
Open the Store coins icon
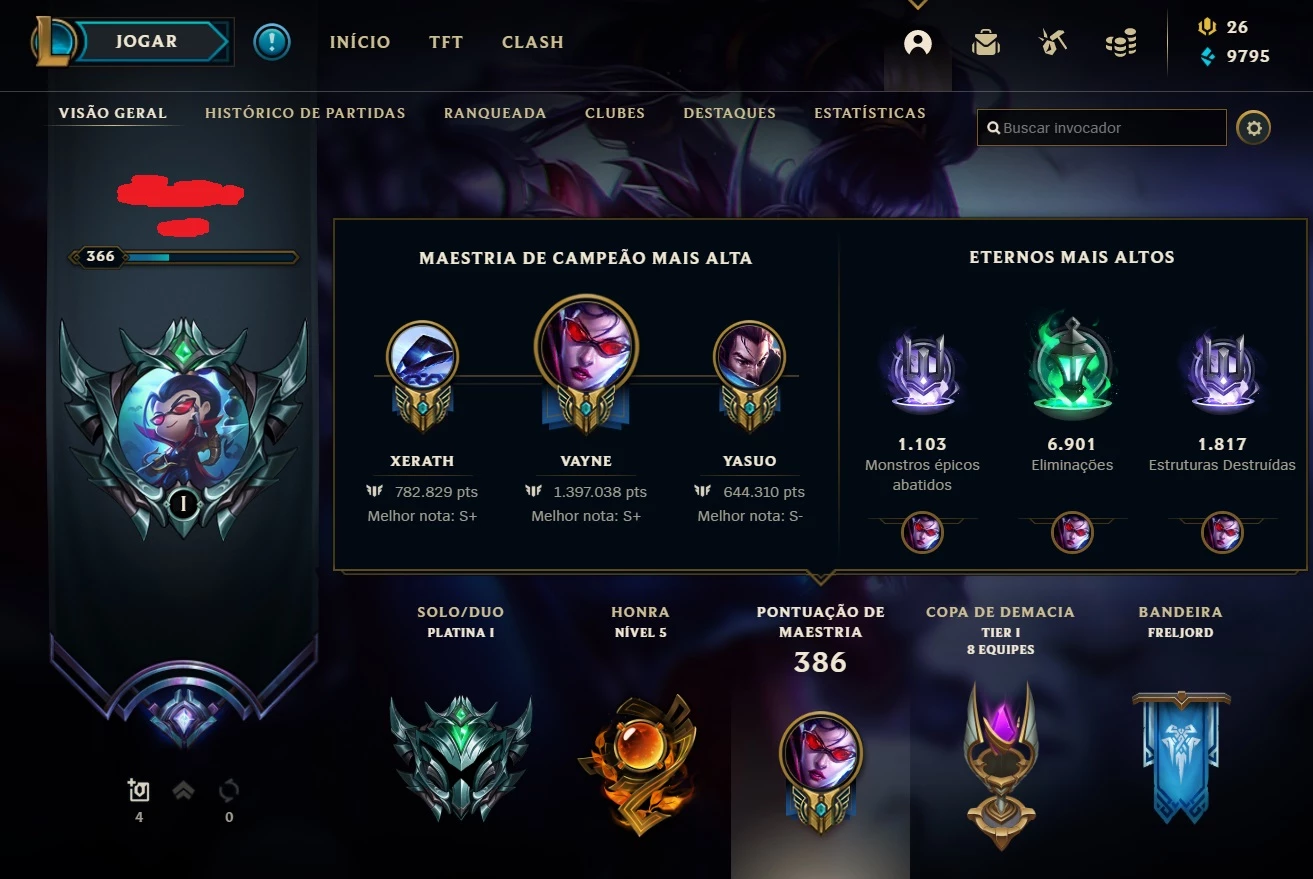point(1121,43)
